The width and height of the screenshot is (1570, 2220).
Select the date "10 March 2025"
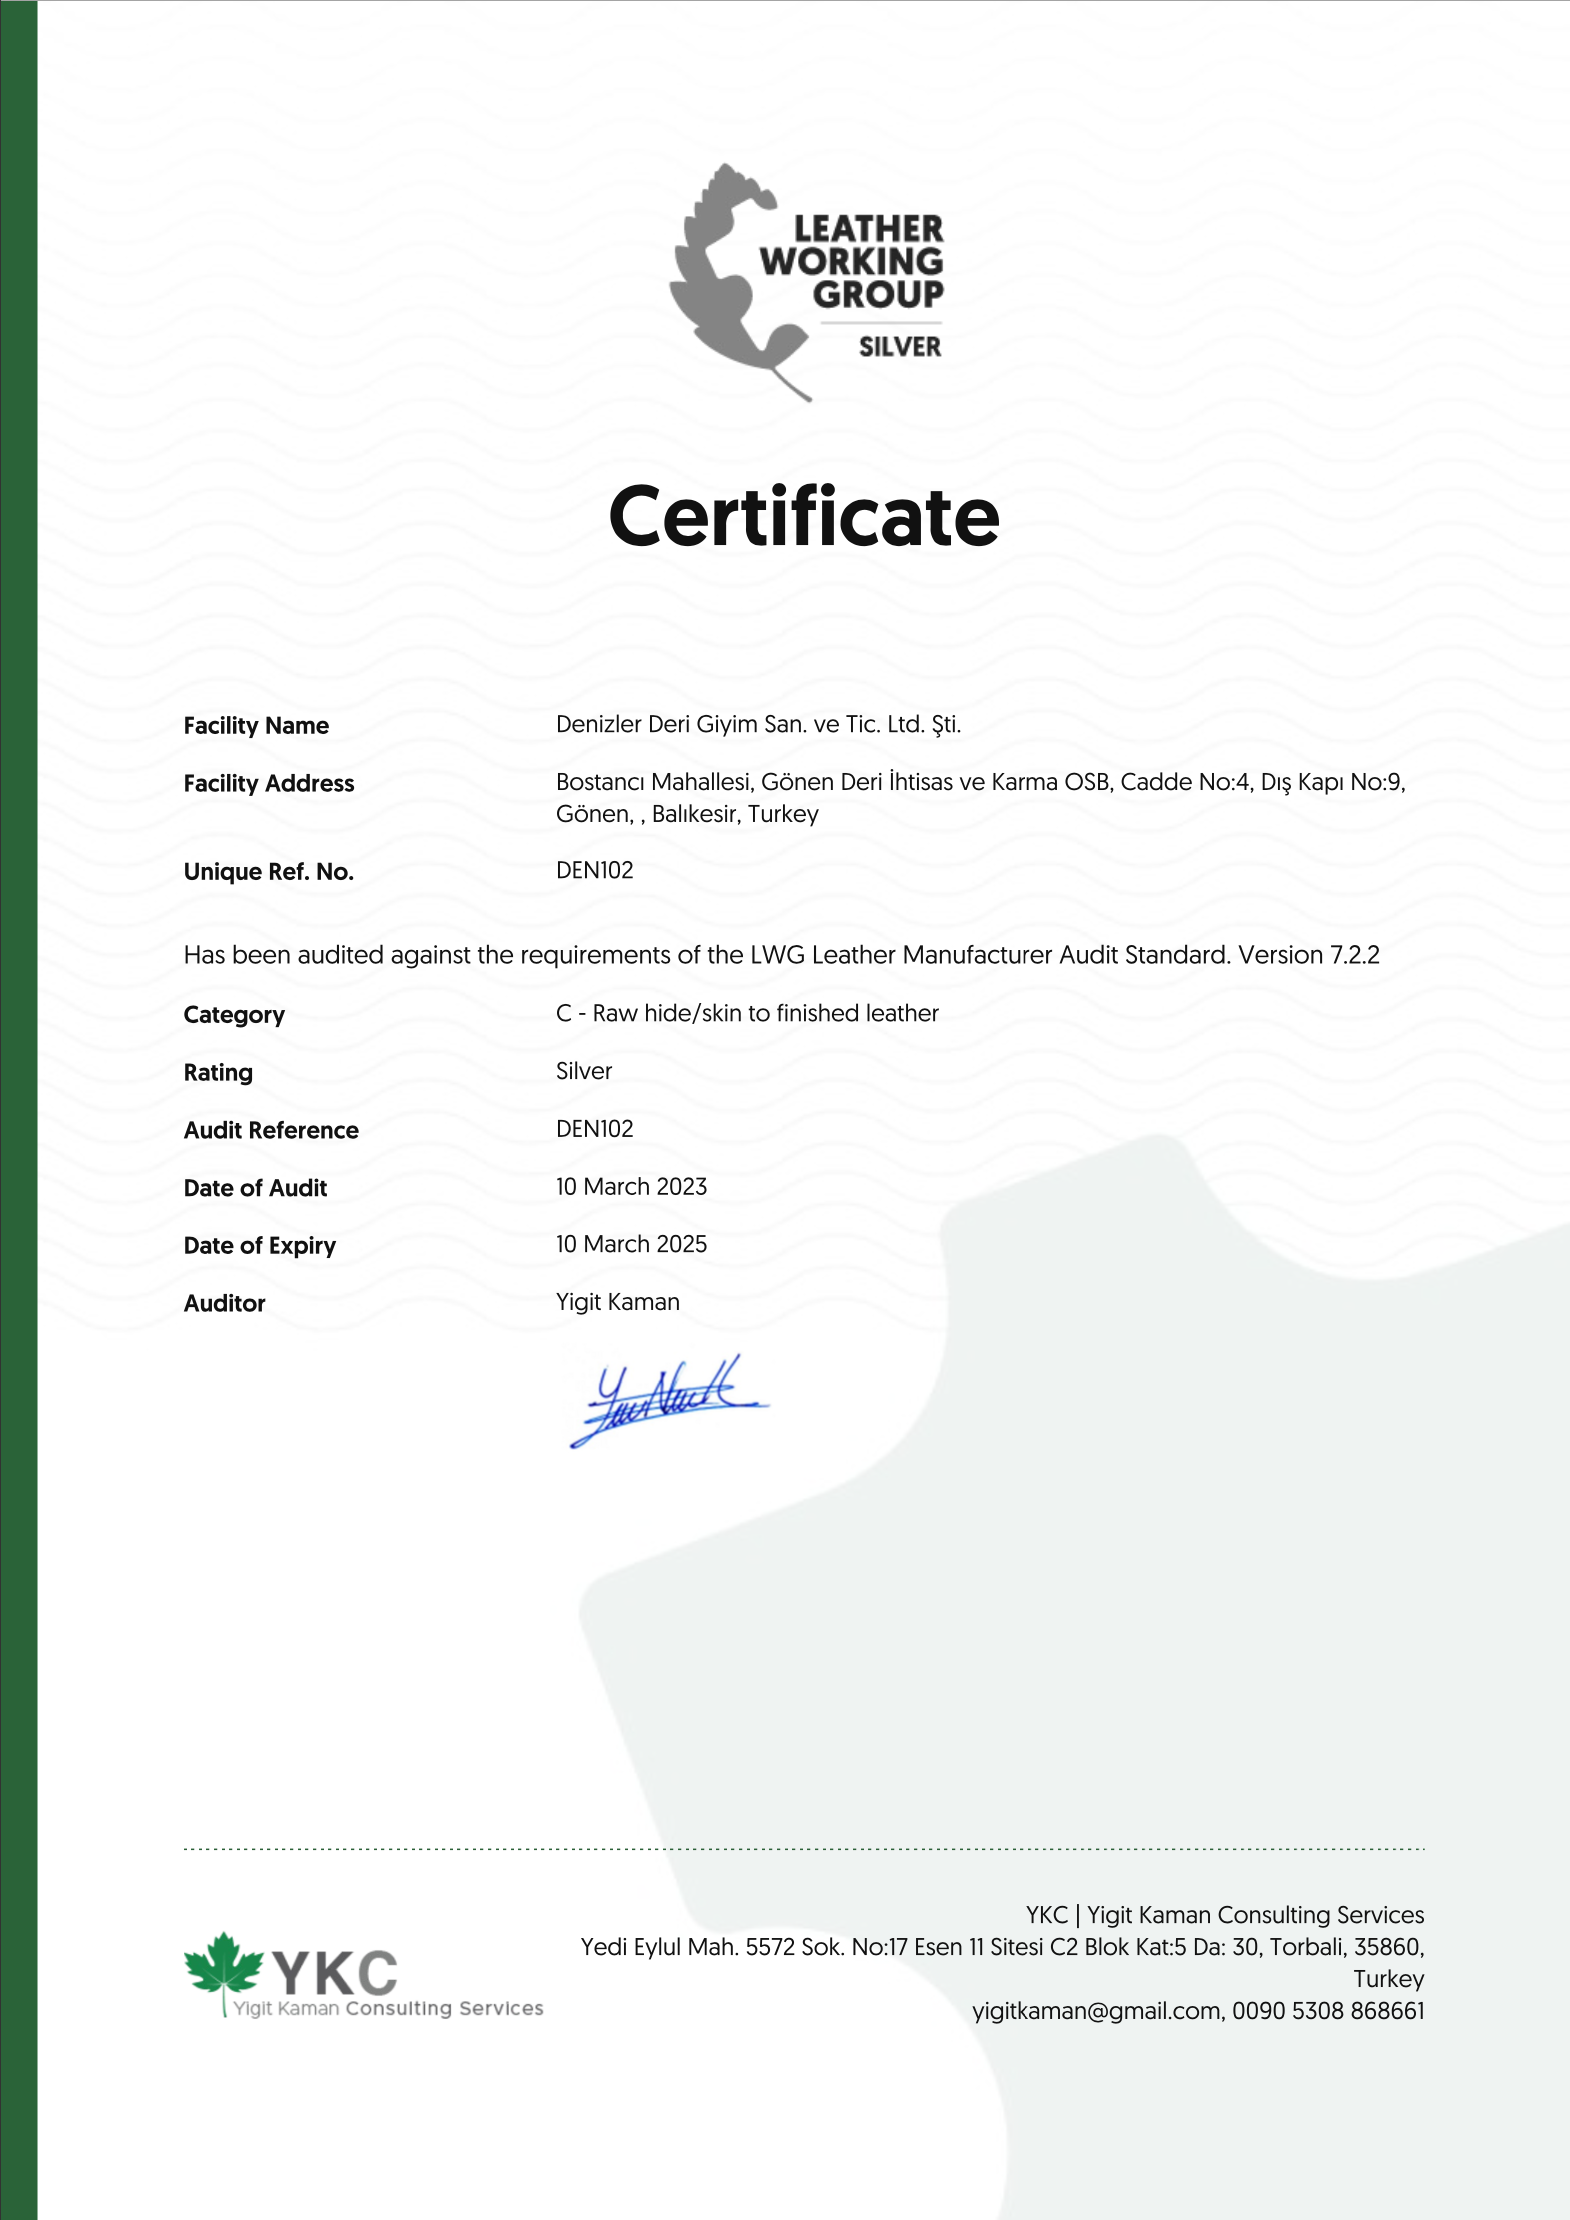(632, 1244)
